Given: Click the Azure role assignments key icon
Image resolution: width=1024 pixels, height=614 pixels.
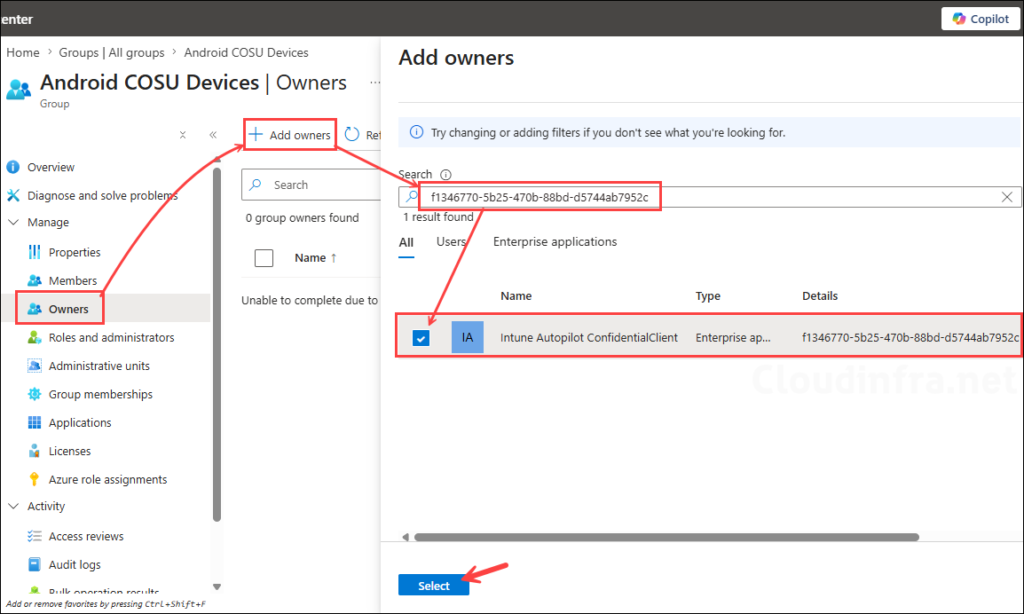Looking at the screenshot, I should click(35, 479).
